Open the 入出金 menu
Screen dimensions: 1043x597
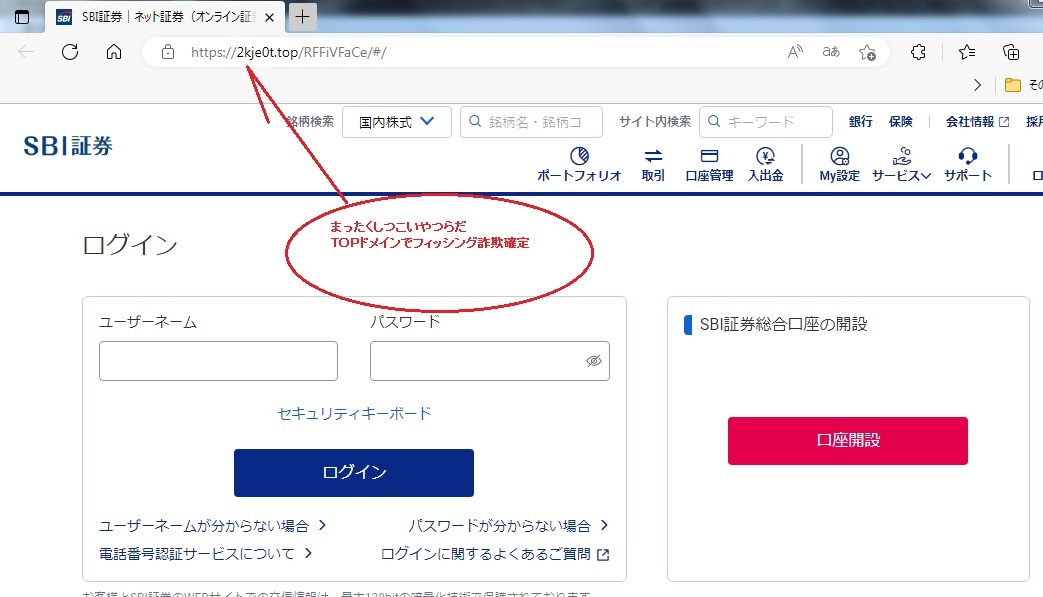click(766, 164)
